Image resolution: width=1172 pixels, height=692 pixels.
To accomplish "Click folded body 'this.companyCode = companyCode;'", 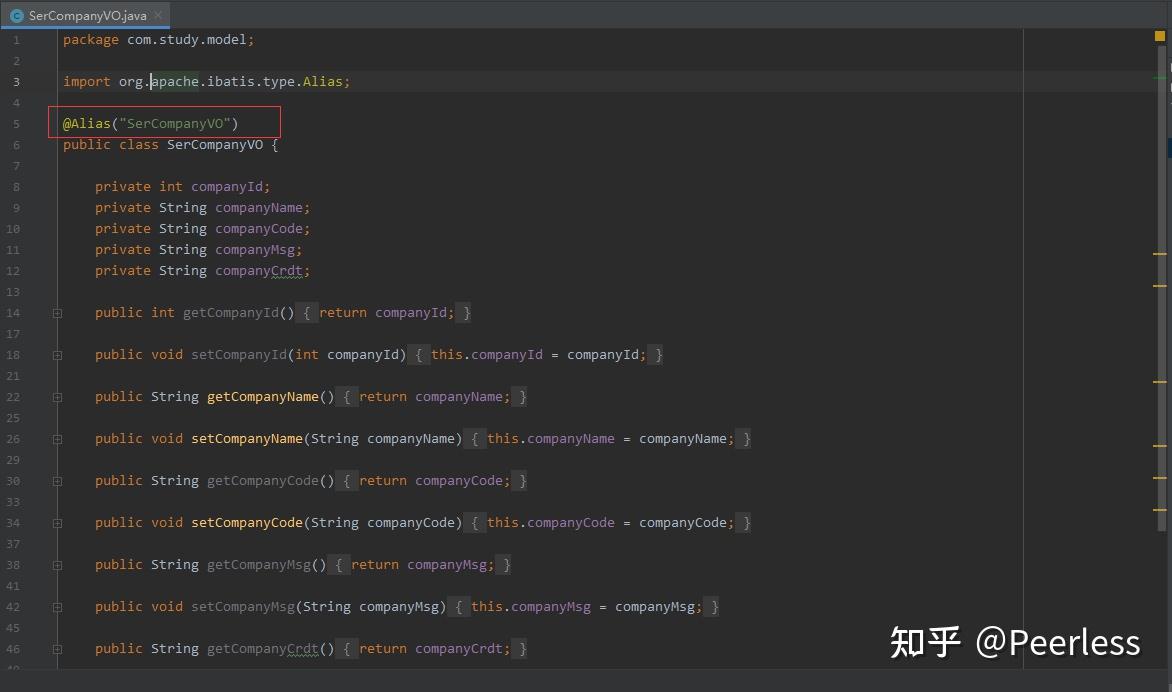I will 611,522.
